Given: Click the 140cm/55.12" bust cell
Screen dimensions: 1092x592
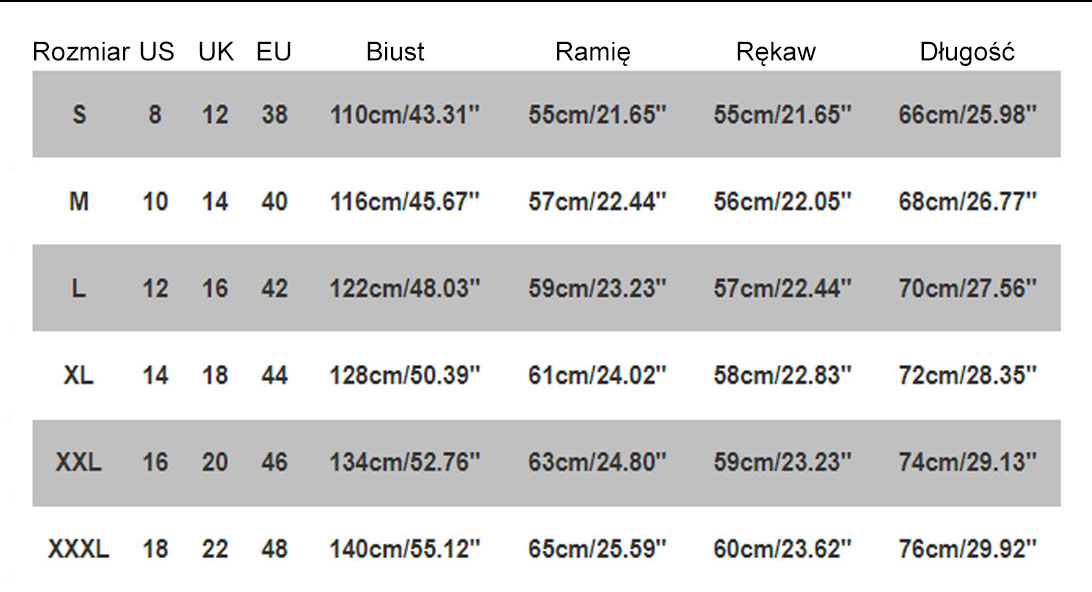Looking at the screenshot, I should [406, 549].
